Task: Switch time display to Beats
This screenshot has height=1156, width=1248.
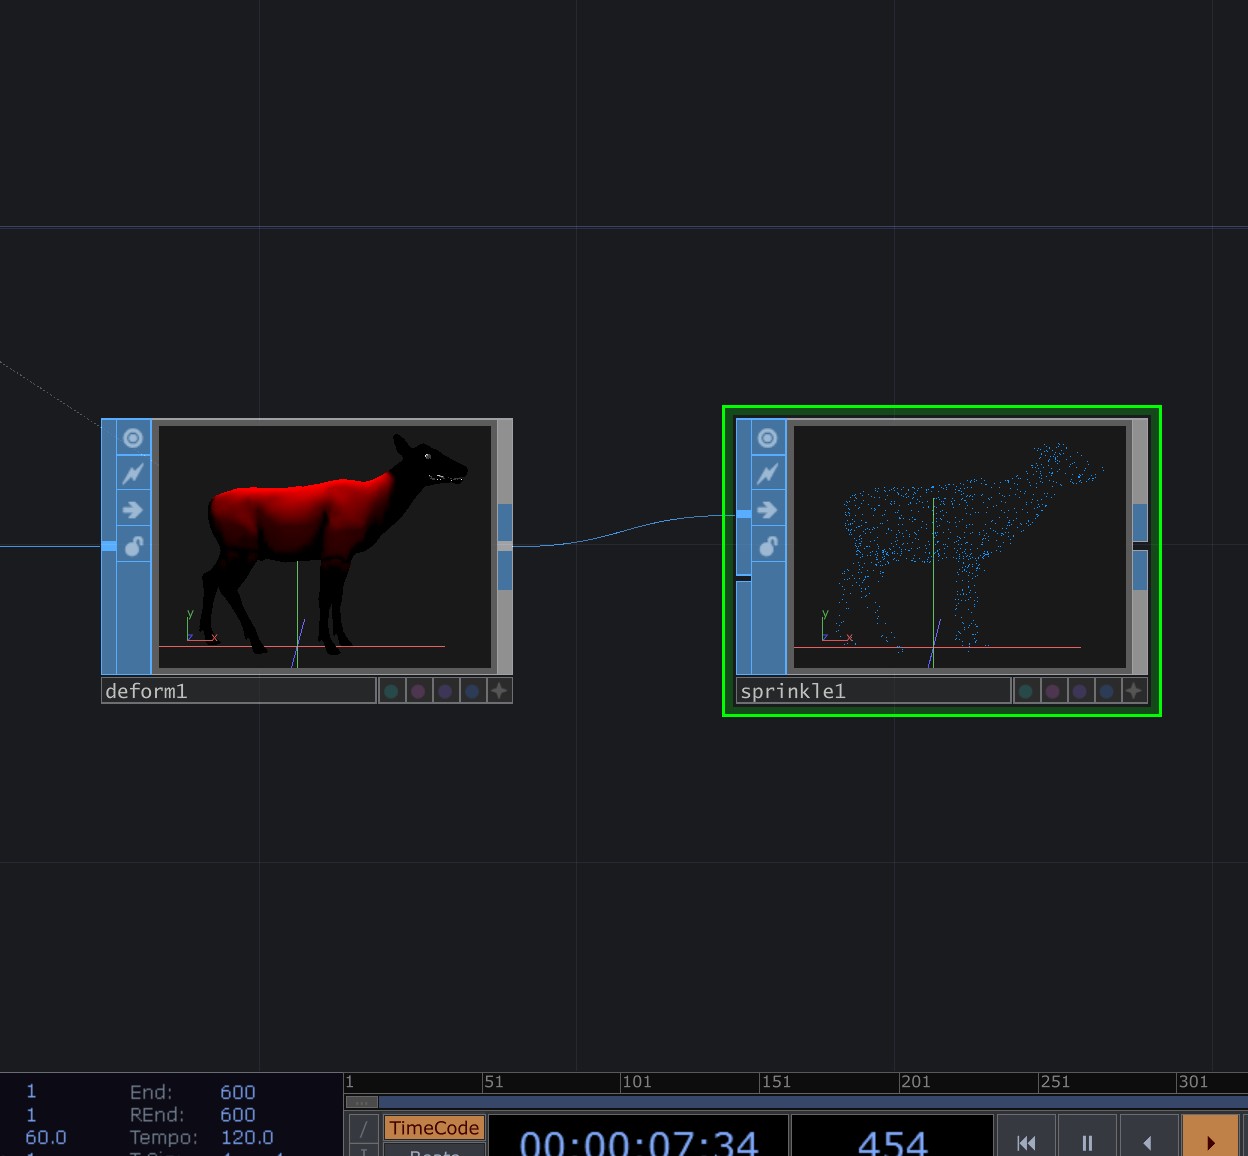Action: pyautogui.click(x=434, y=1152)
